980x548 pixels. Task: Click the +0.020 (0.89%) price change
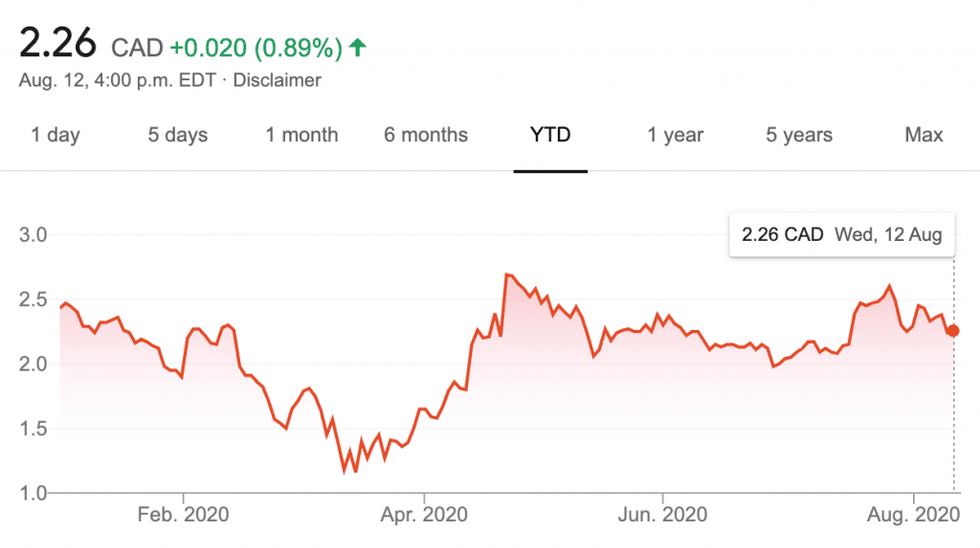tap(256, 47)
